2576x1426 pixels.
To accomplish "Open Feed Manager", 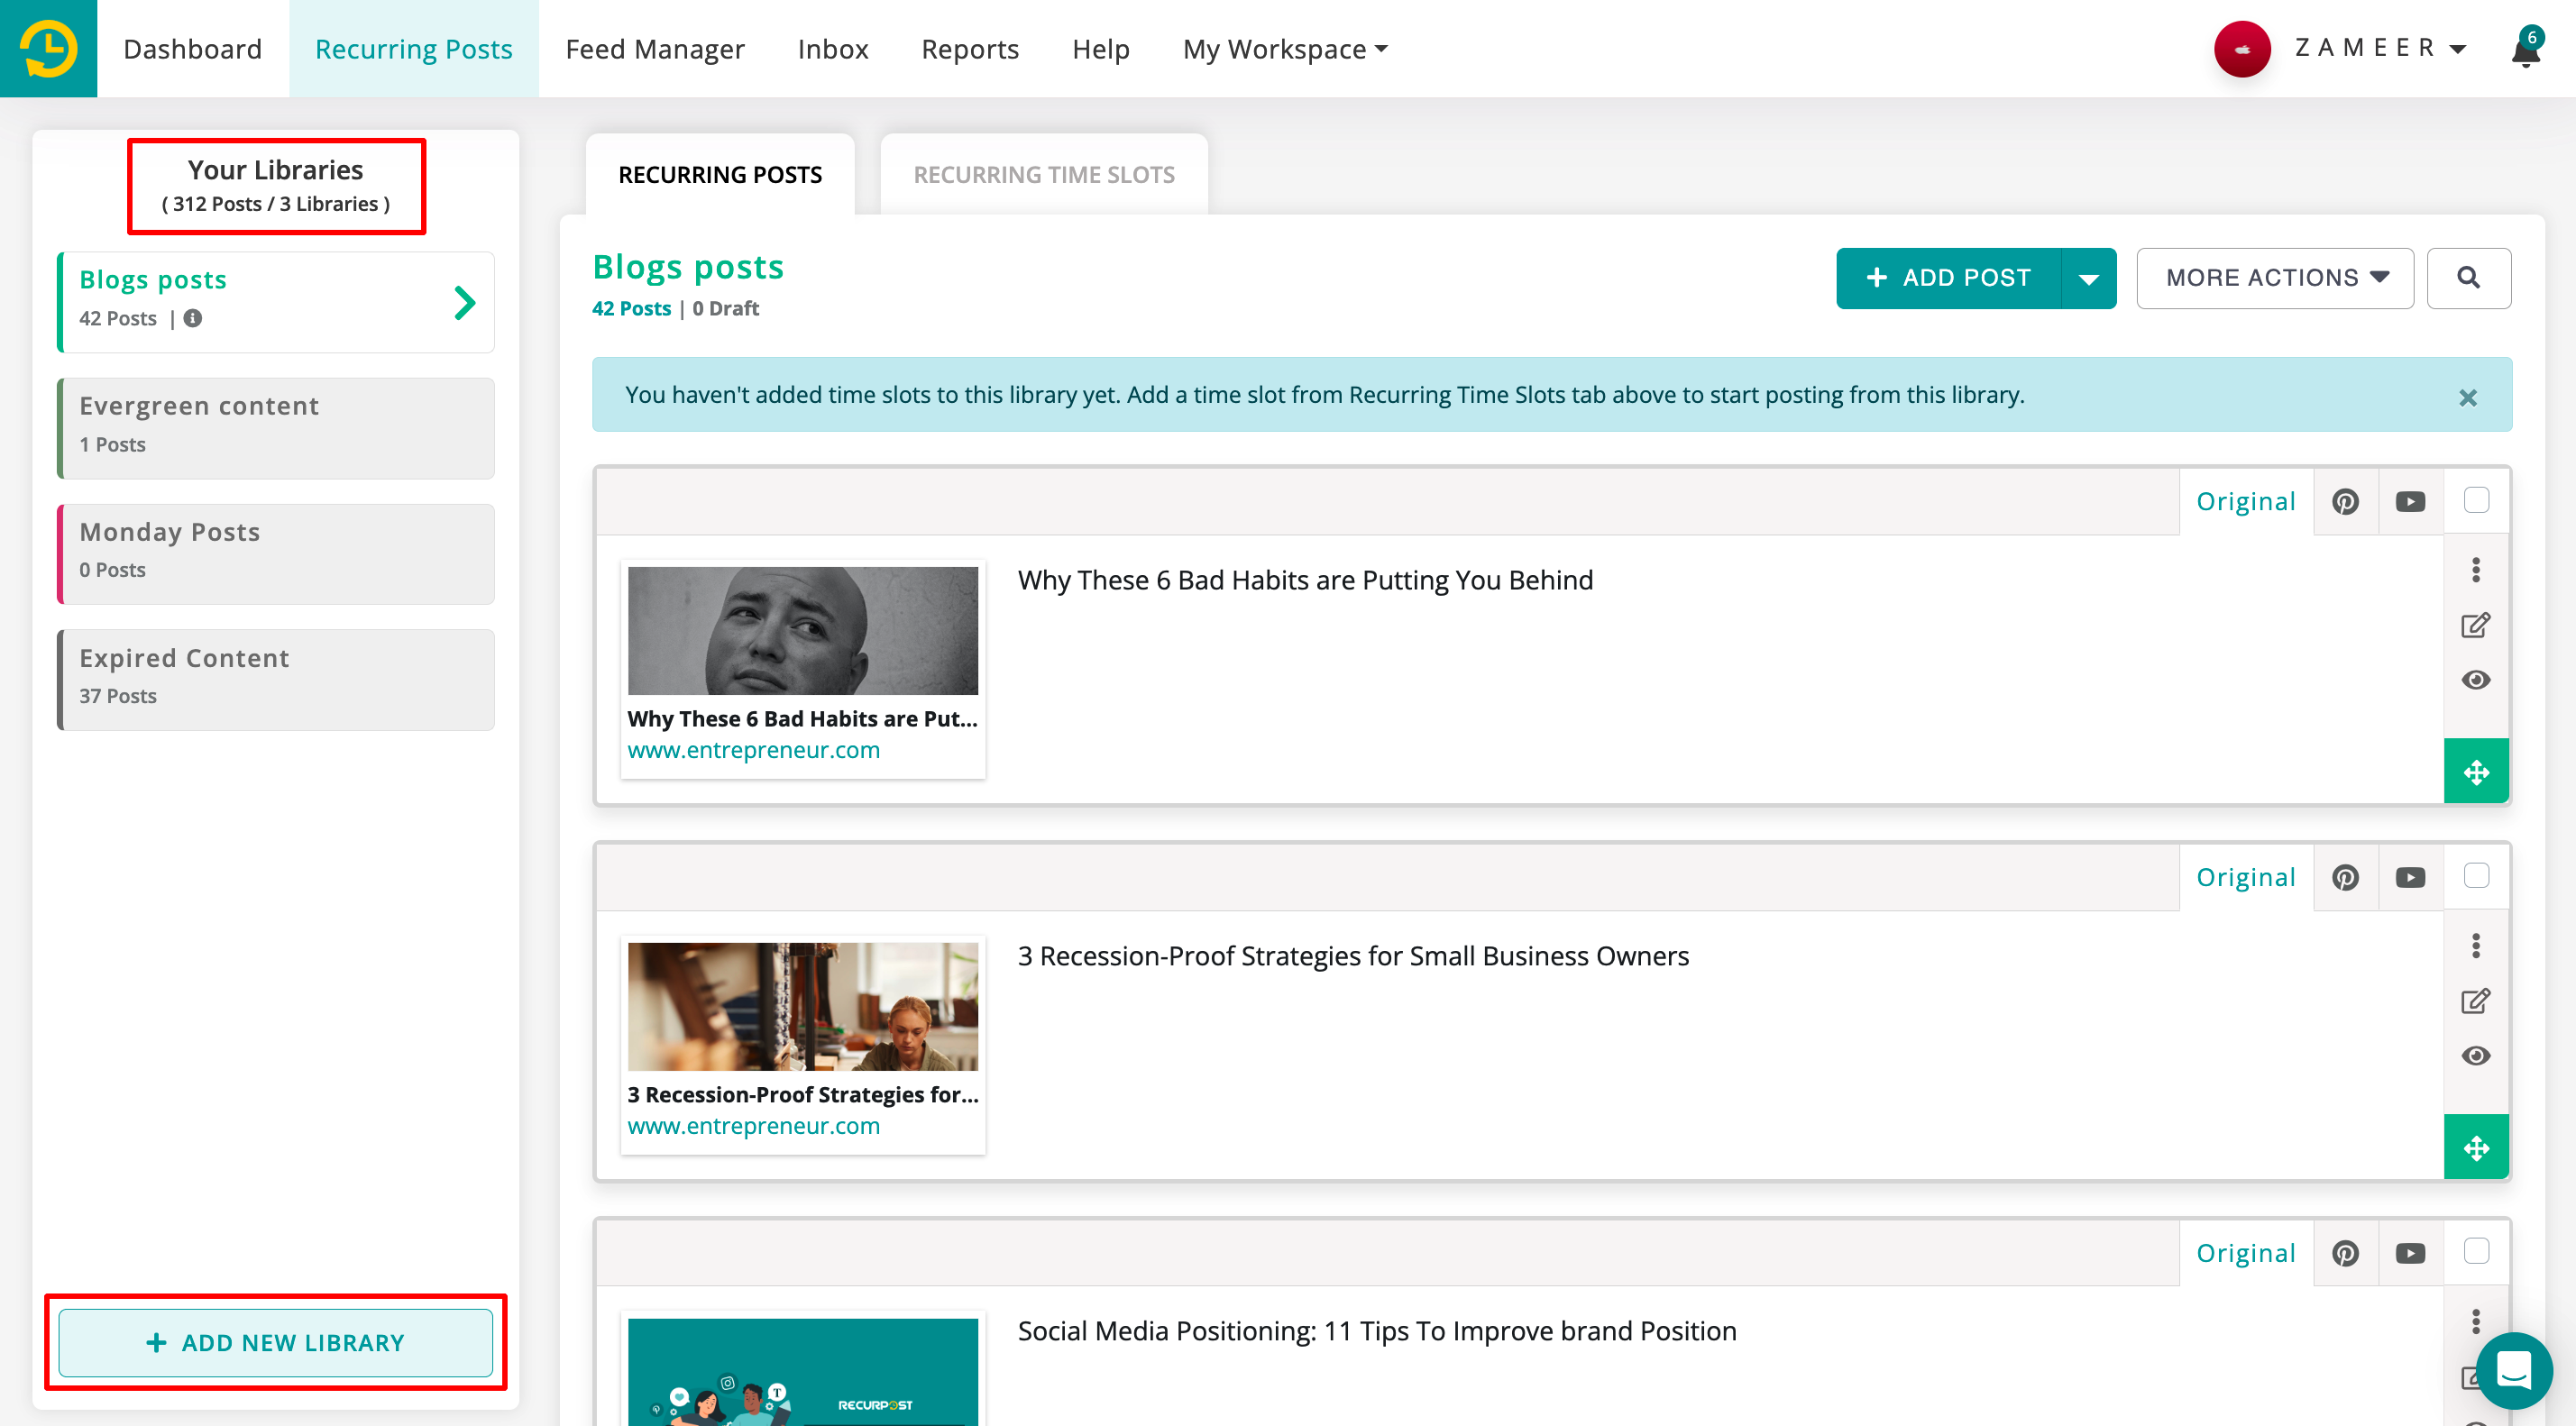I will [x=655, y=49].
